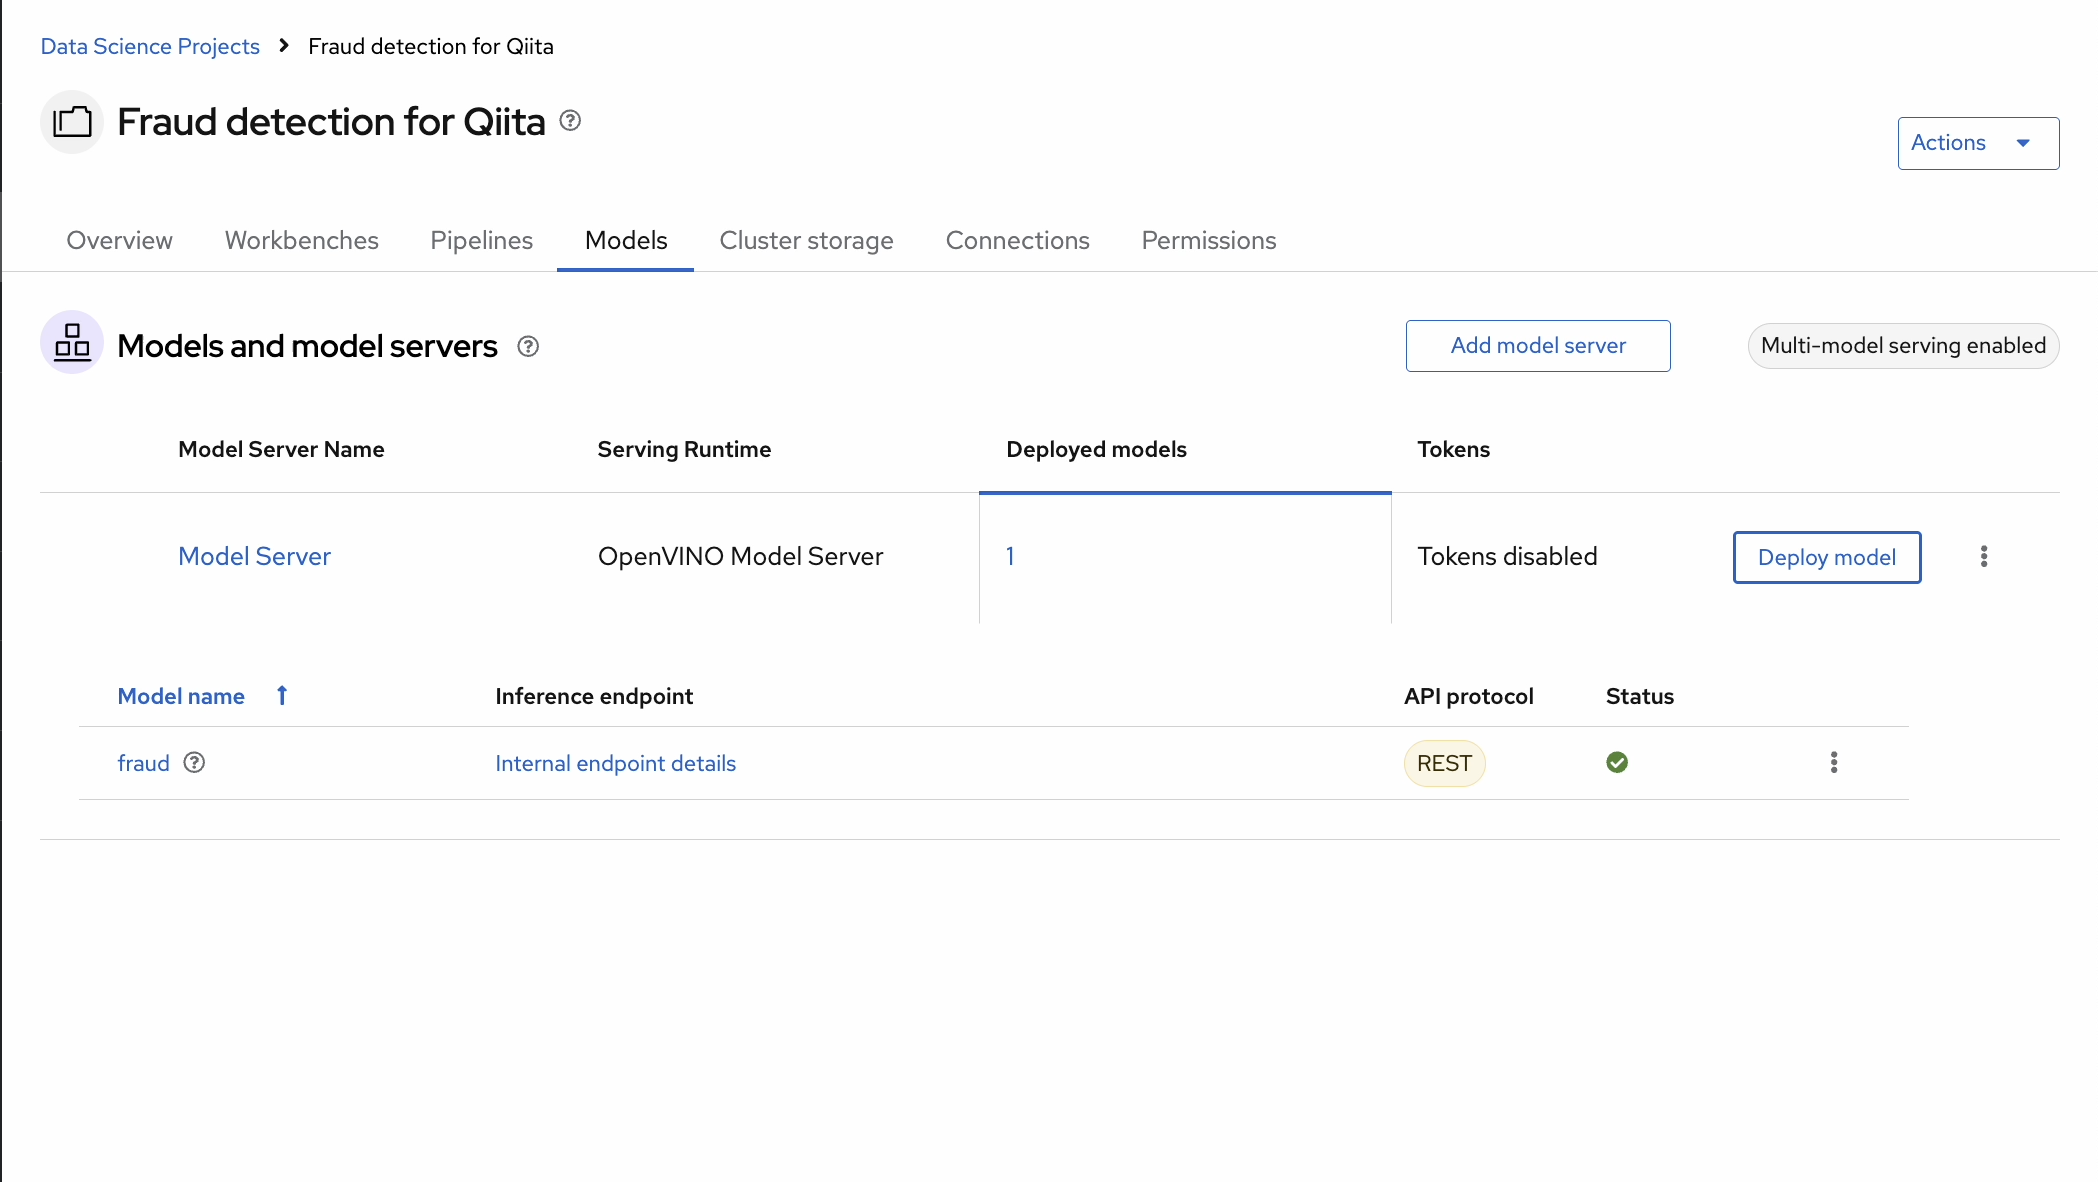Click the REST protocol label

point(1444,764)
